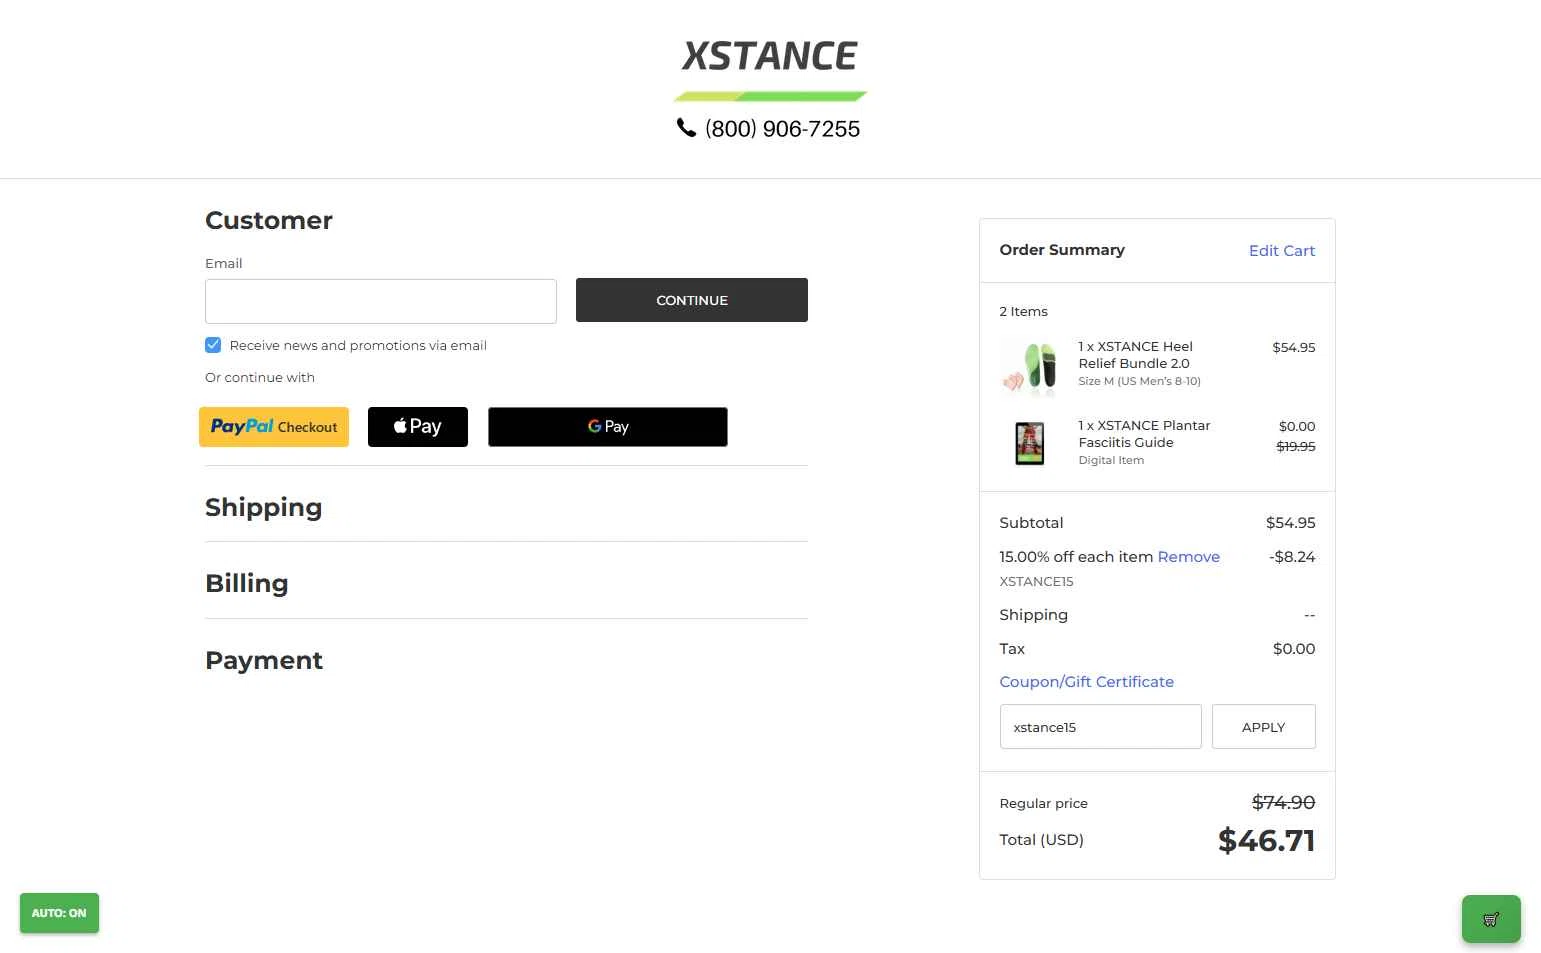The image size is (1541, 953).
Task: Click the XSTANCE Plantar Fasciitis Guide name
Action: click(x=1144, y=434)
